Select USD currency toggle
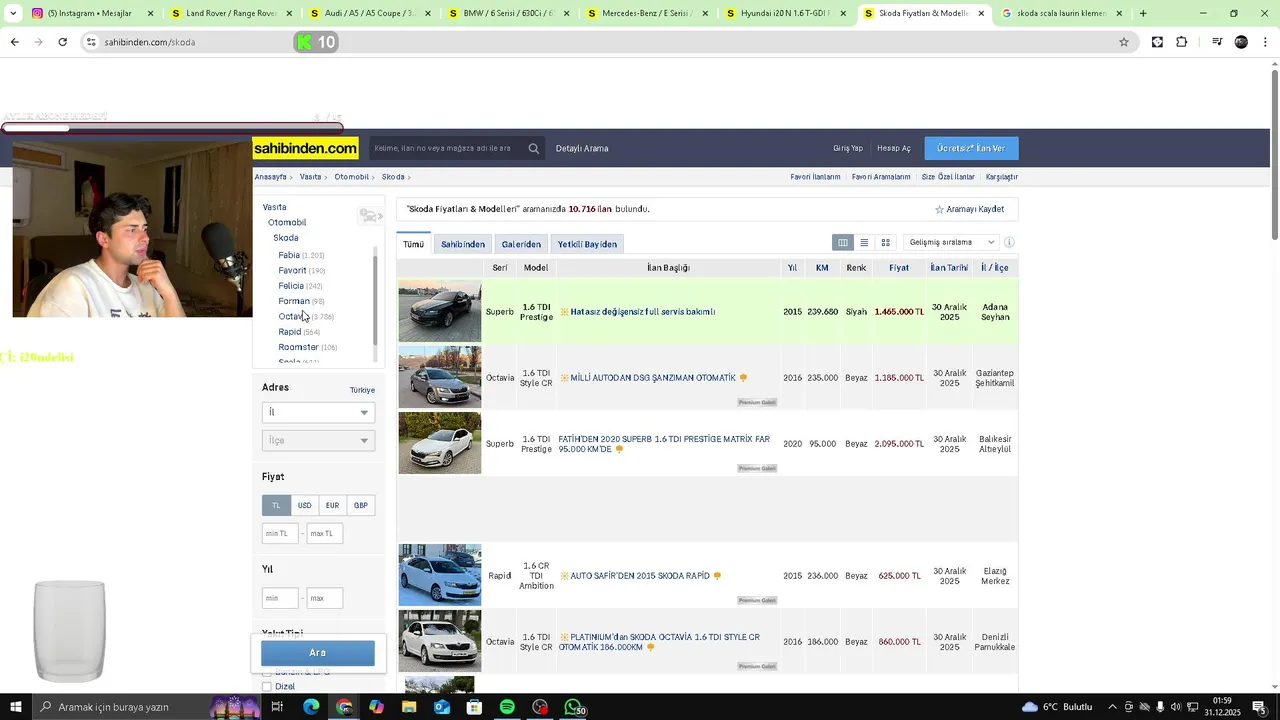1280x720 pixels. [304, 505]
